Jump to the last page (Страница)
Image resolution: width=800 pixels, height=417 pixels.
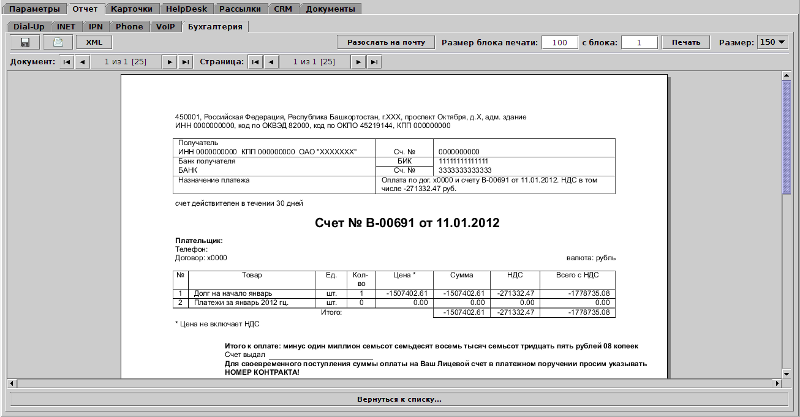click(x=373, y=62)
